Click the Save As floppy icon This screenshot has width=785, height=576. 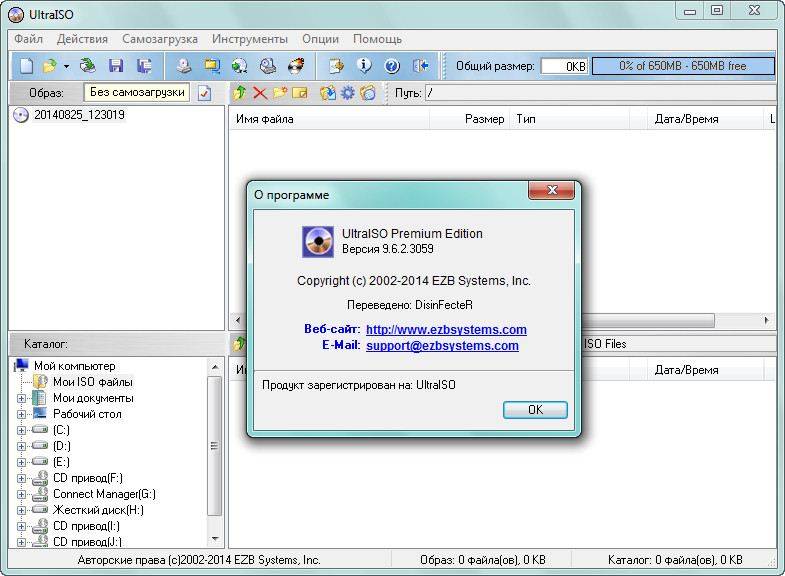[x=144, y=66]
